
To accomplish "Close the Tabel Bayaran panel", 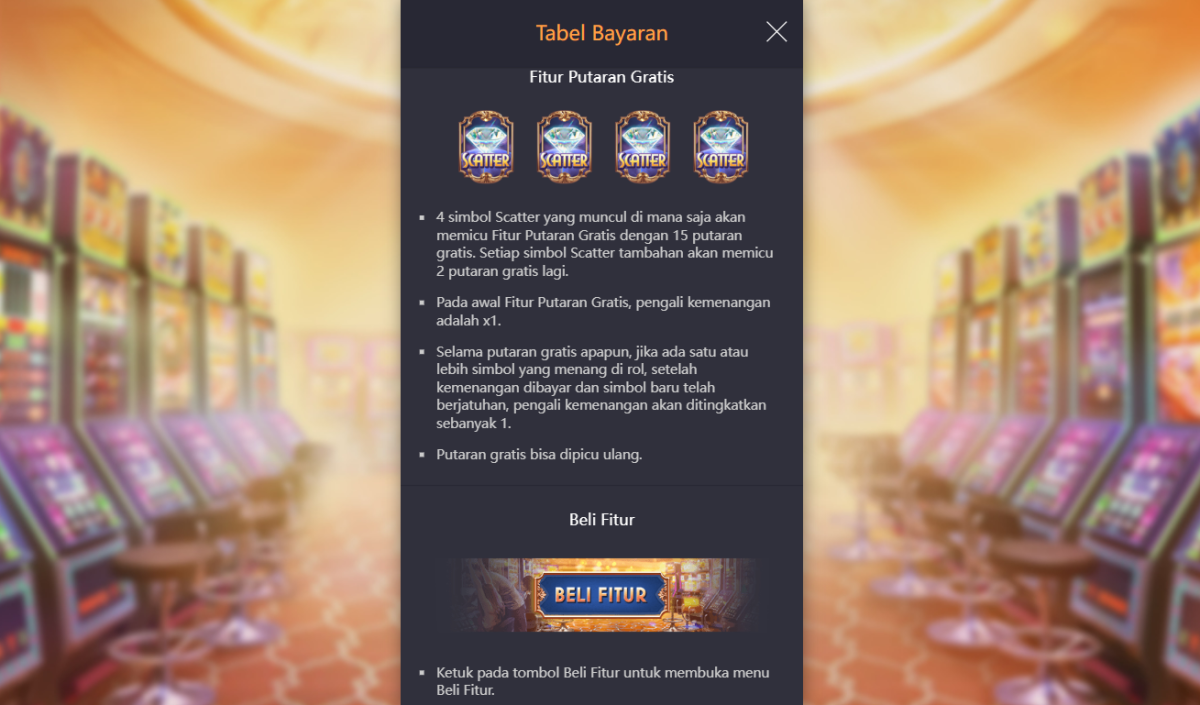I will (x=776, y=32).
